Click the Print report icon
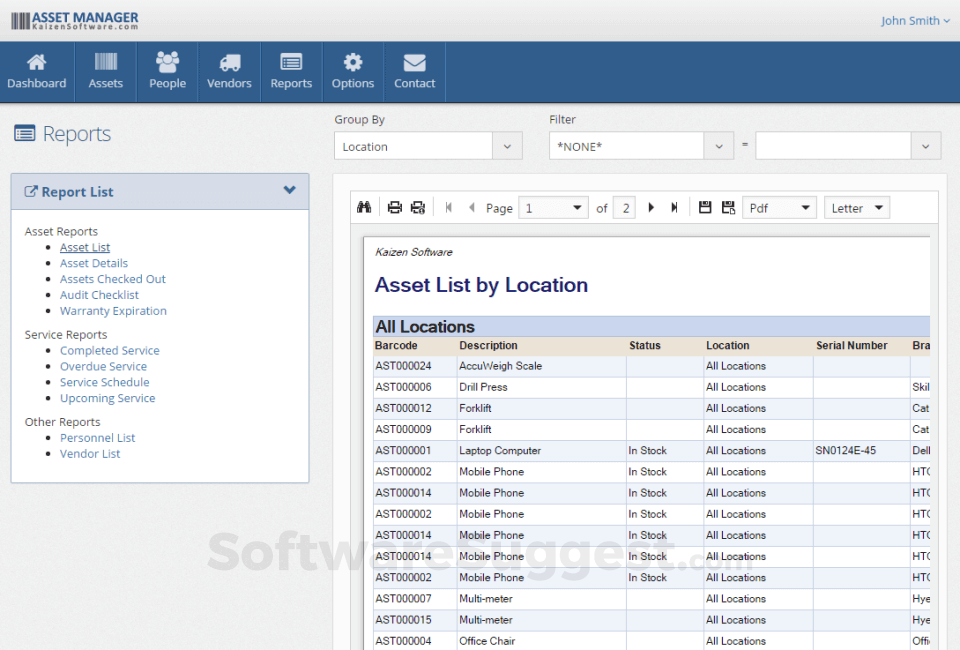Viewport: 960px width, 650px height. pos(394,207)
